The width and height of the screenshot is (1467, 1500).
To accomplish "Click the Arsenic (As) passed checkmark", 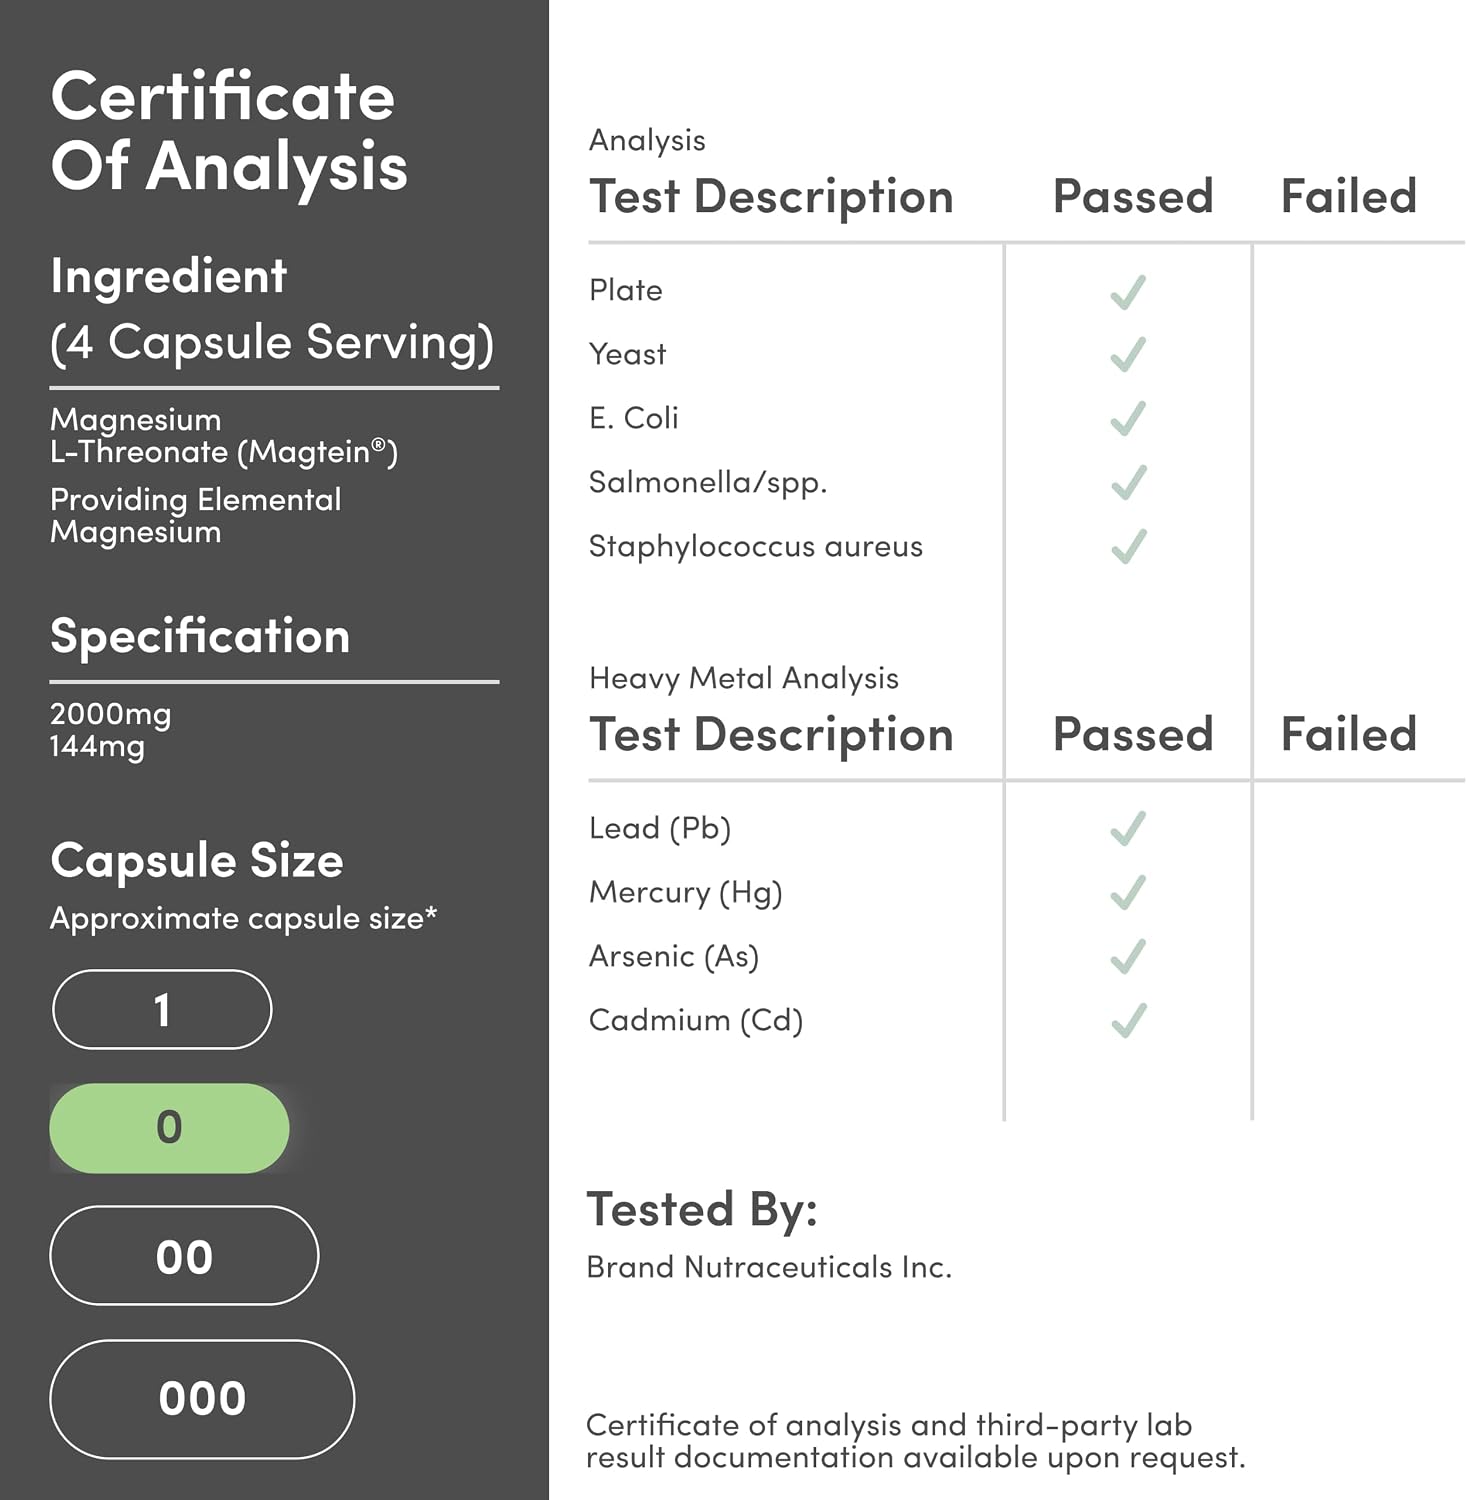I will [1128, 956].
